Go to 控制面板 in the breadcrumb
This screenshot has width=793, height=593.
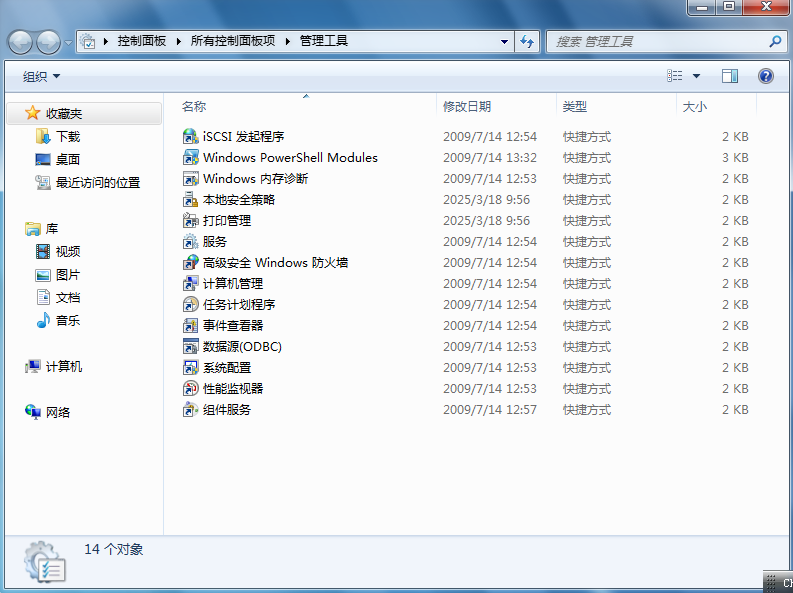coord(142,41)
